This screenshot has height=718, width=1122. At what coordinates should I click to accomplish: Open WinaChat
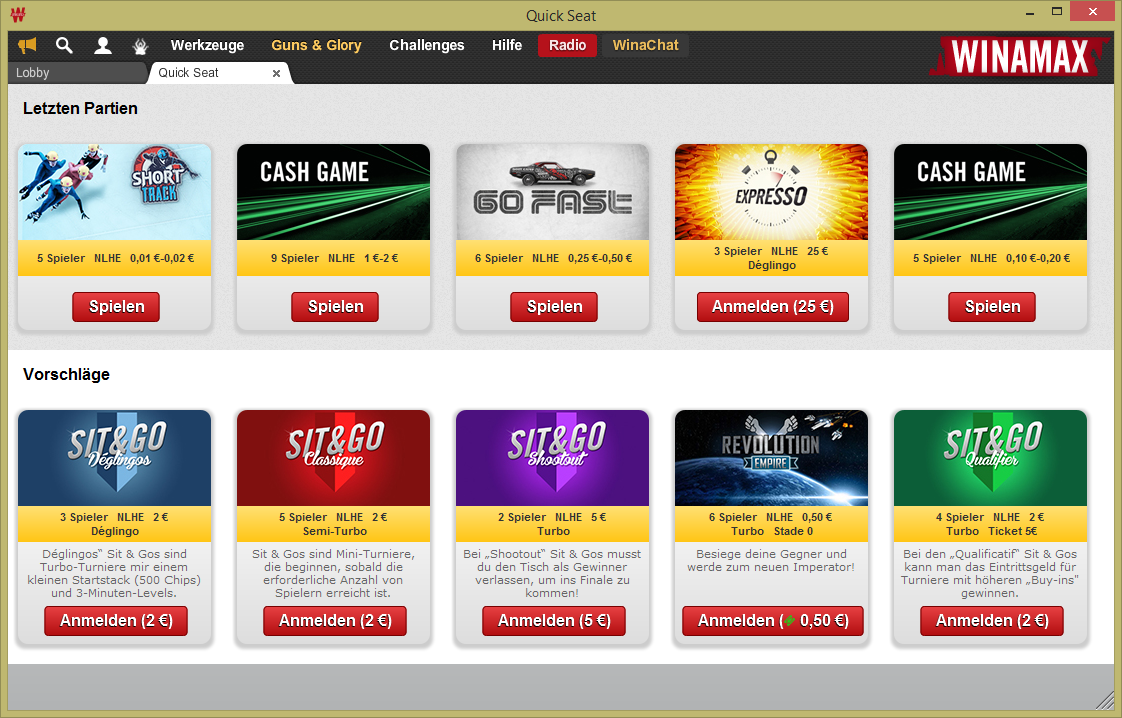click(x=645, y=45)
